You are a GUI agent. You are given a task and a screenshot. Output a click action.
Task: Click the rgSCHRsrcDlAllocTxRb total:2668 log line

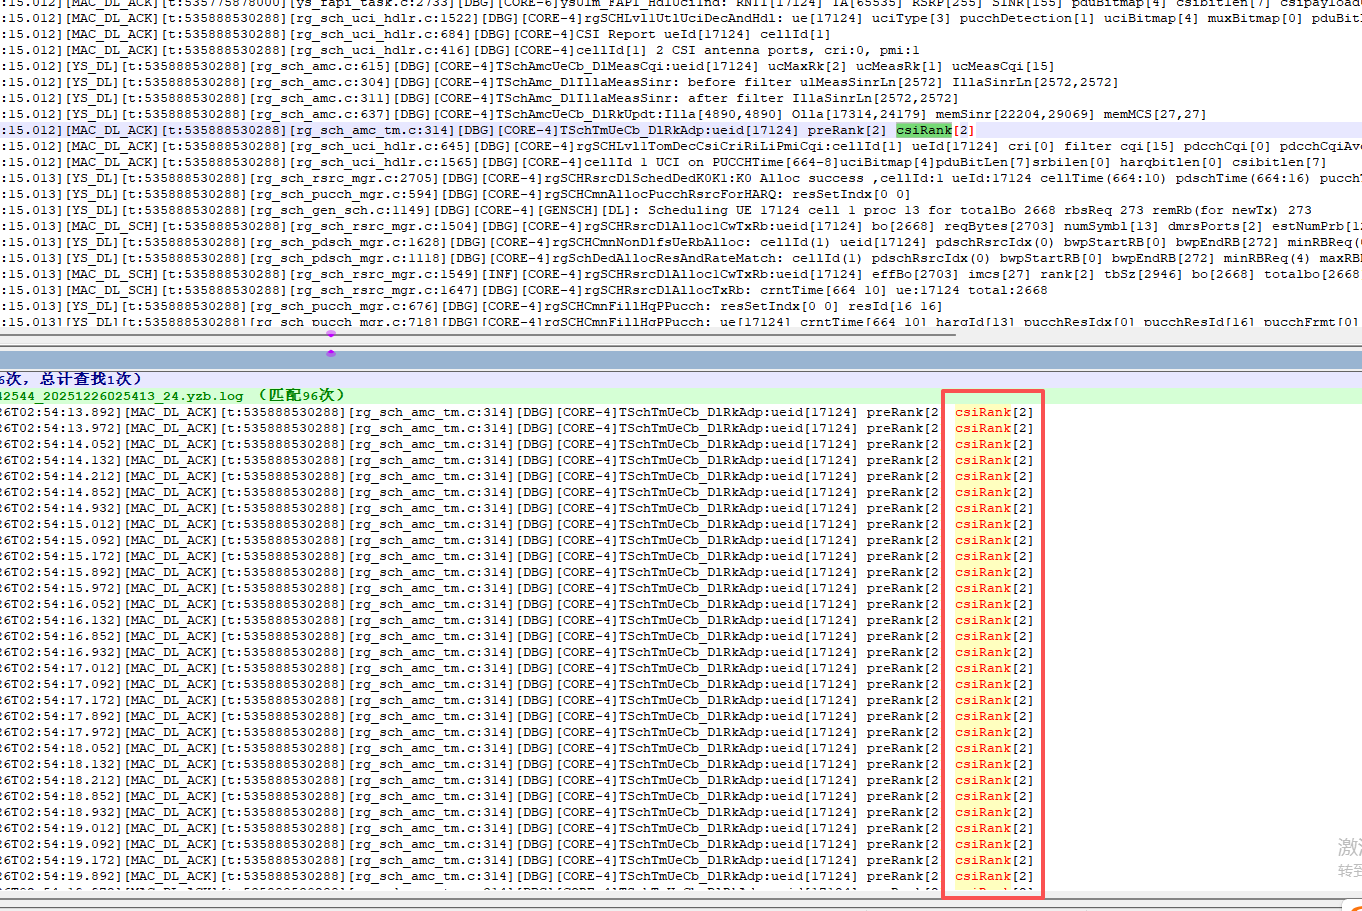(500, 290)
